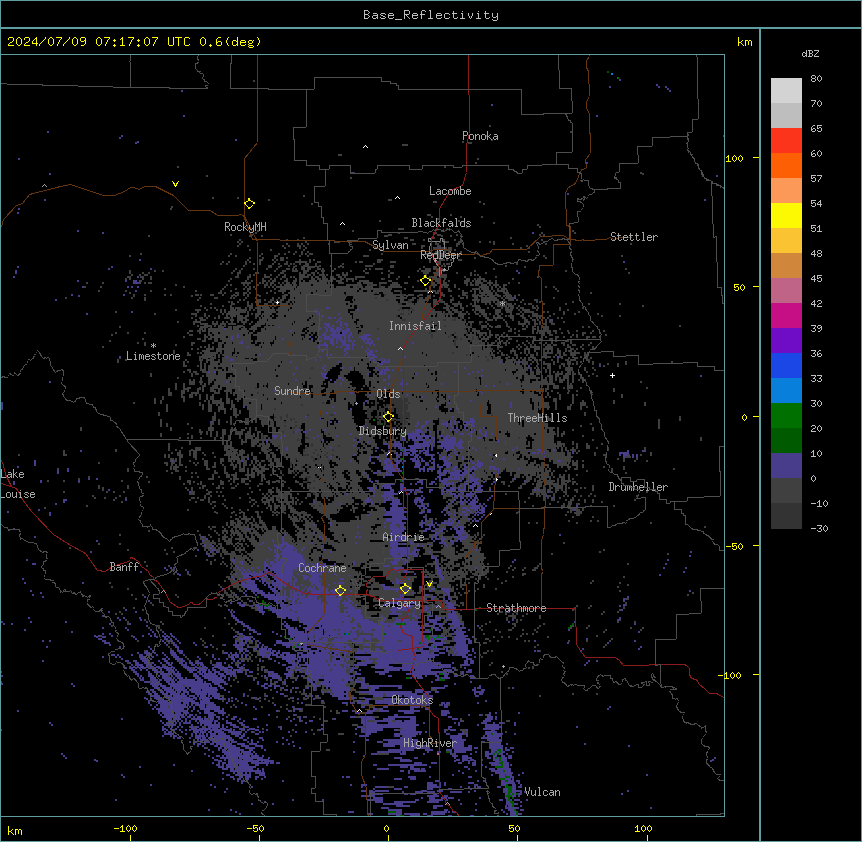This screenshot has height=842, width=862.
Task: Click the Sundre town label
Action: 292,391
